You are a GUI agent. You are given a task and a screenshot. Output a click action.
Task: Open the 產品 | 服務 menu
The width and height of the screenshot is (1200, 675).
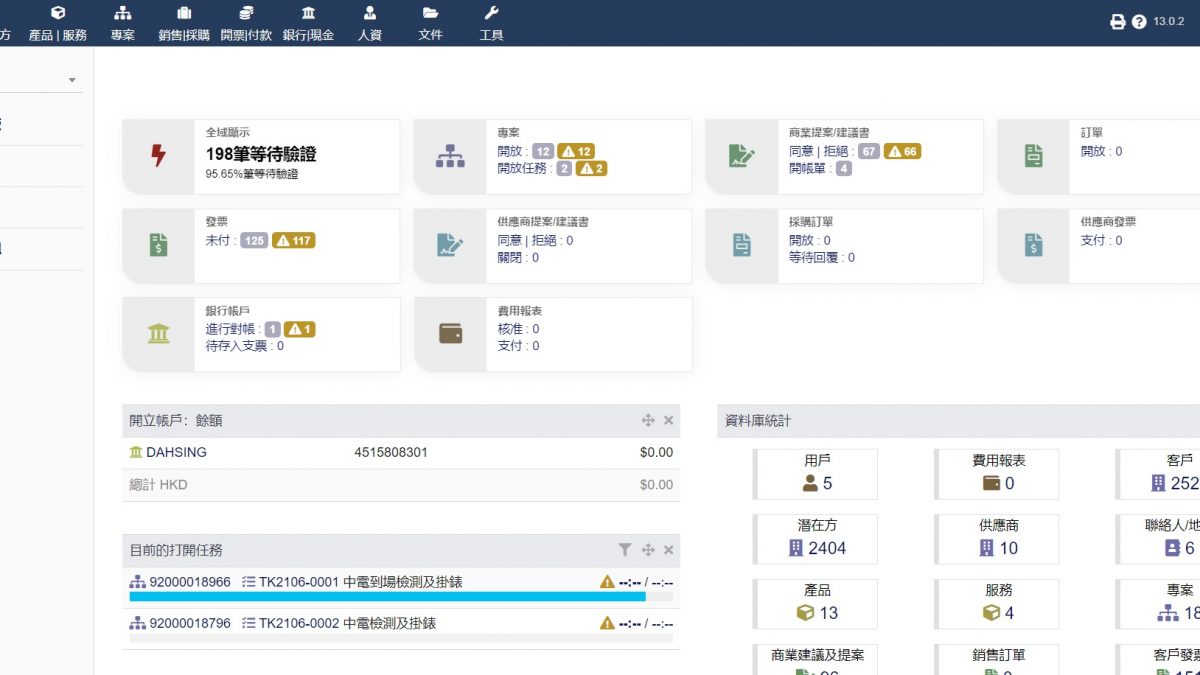tap(58, 23)
